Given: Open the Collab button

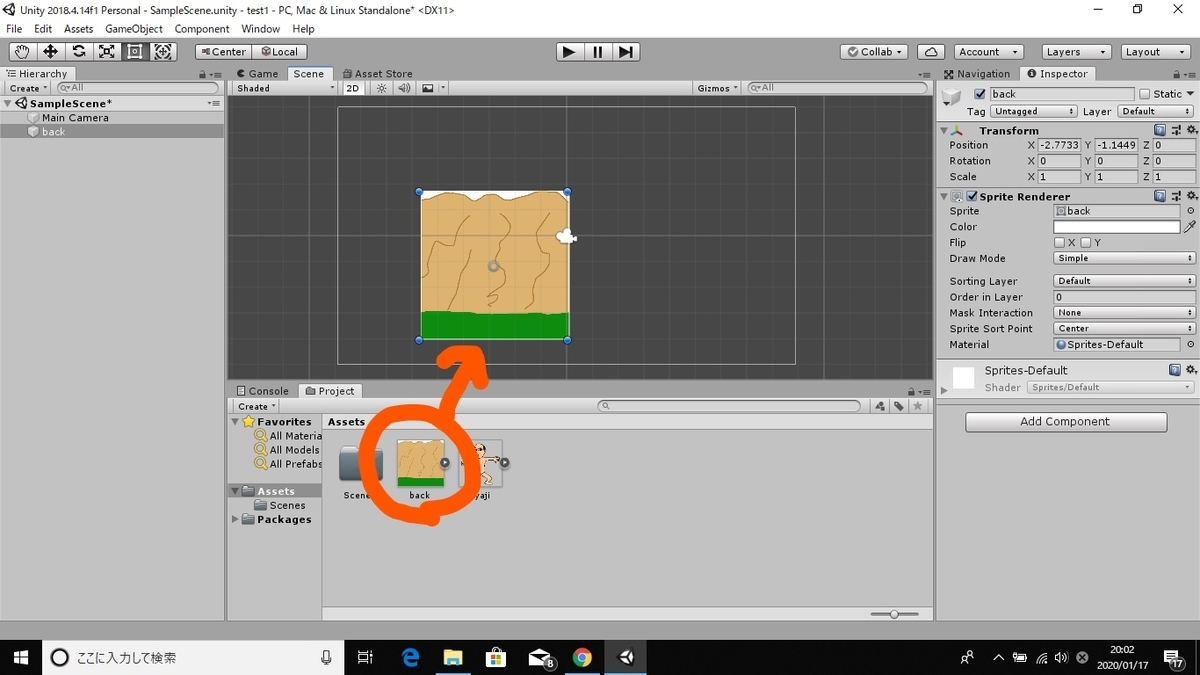Looking at the screenshot, I should pyautogui.click(x=874, y=52).
